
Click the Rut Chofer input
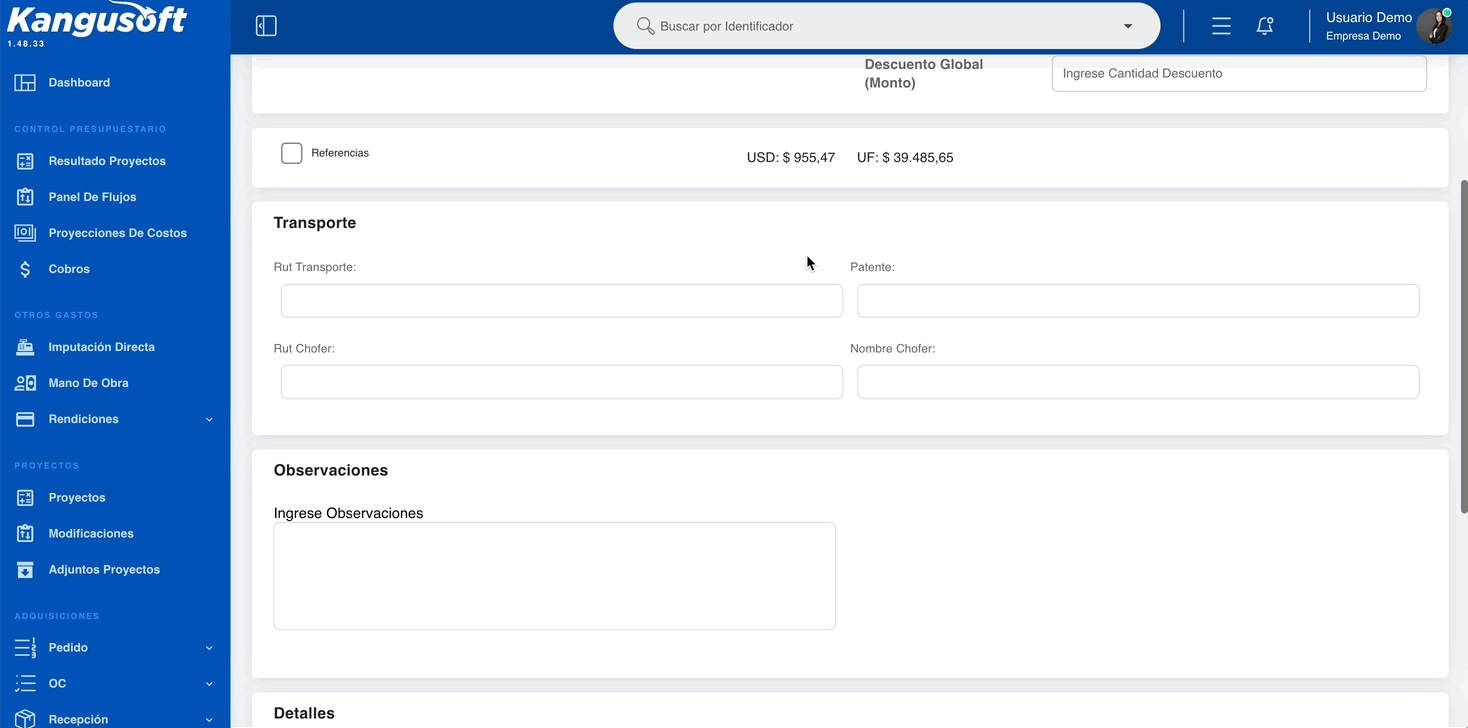coord(561,382)
